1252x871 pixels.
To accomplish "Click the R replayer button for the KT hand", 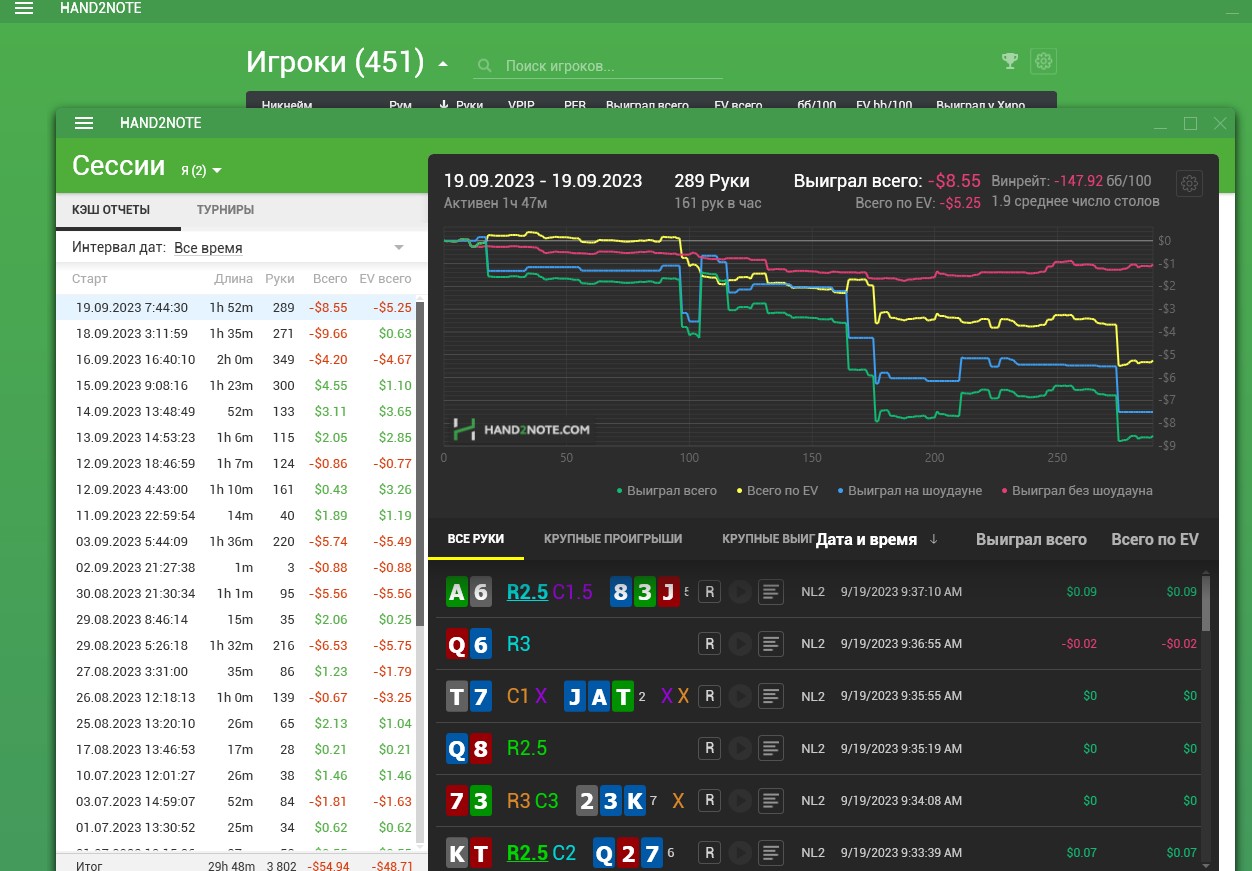I will pyautogui.click(x=709, y=853).
